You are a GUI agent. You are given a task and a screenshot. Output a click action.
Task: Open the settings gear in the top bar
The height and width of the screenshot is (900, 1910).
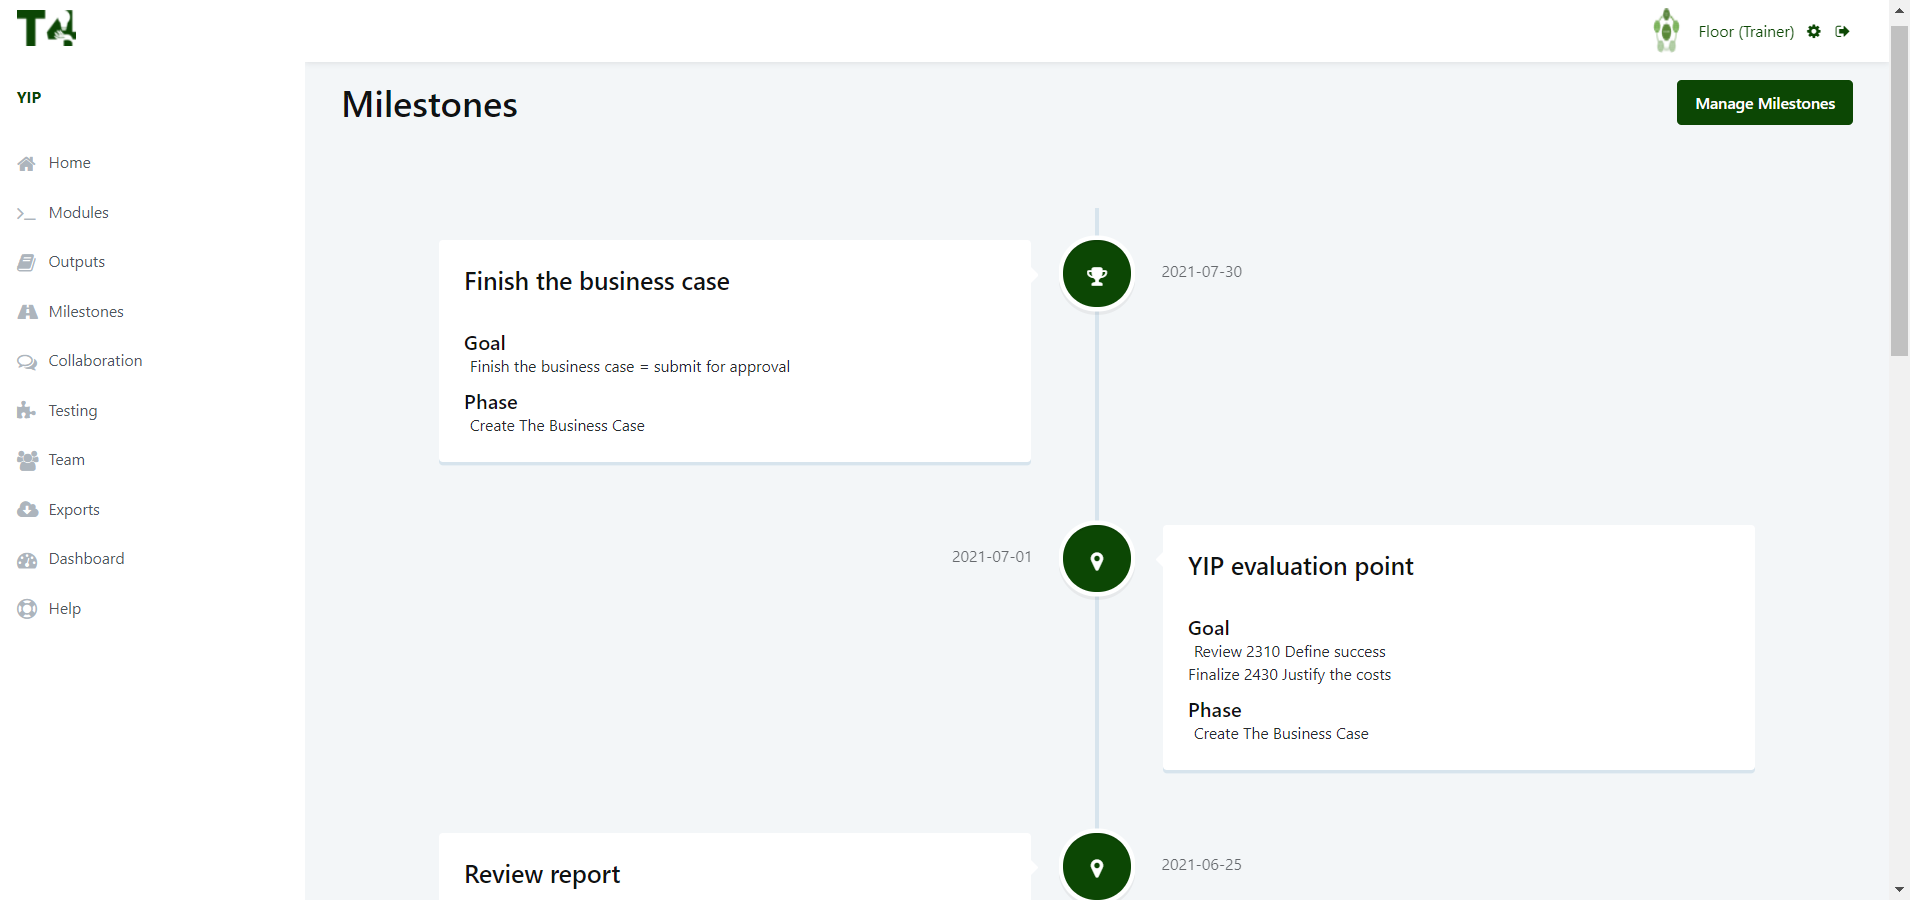[1813, 31]
